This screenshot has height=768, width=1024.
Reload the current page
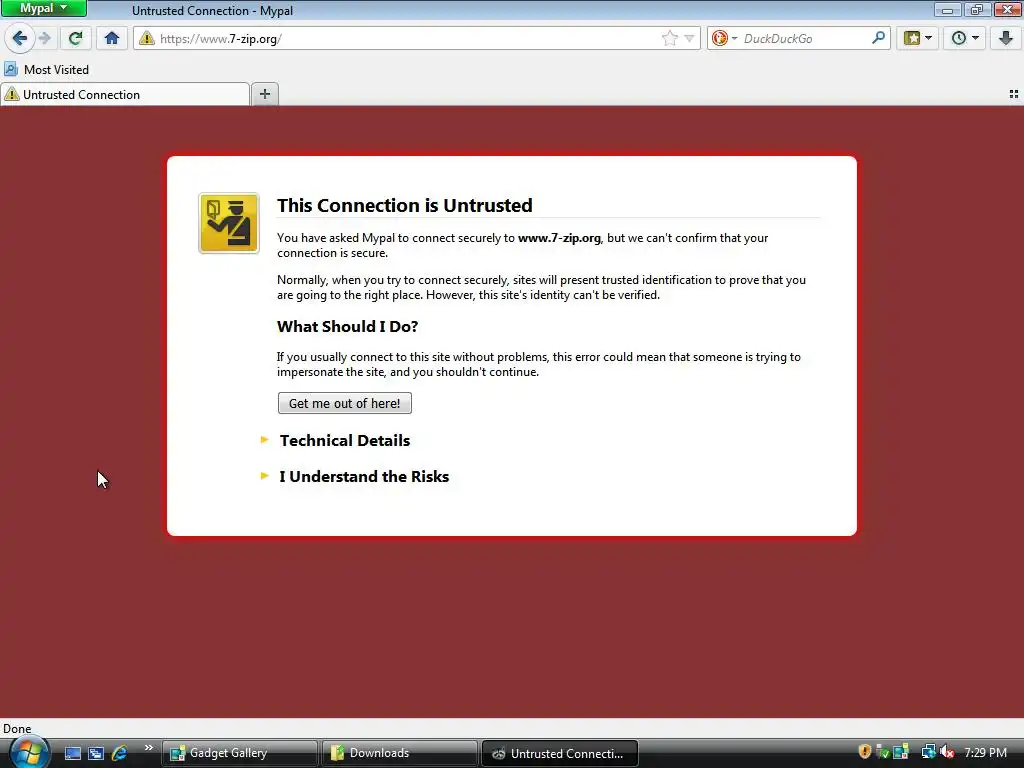[x=76, y=38]
